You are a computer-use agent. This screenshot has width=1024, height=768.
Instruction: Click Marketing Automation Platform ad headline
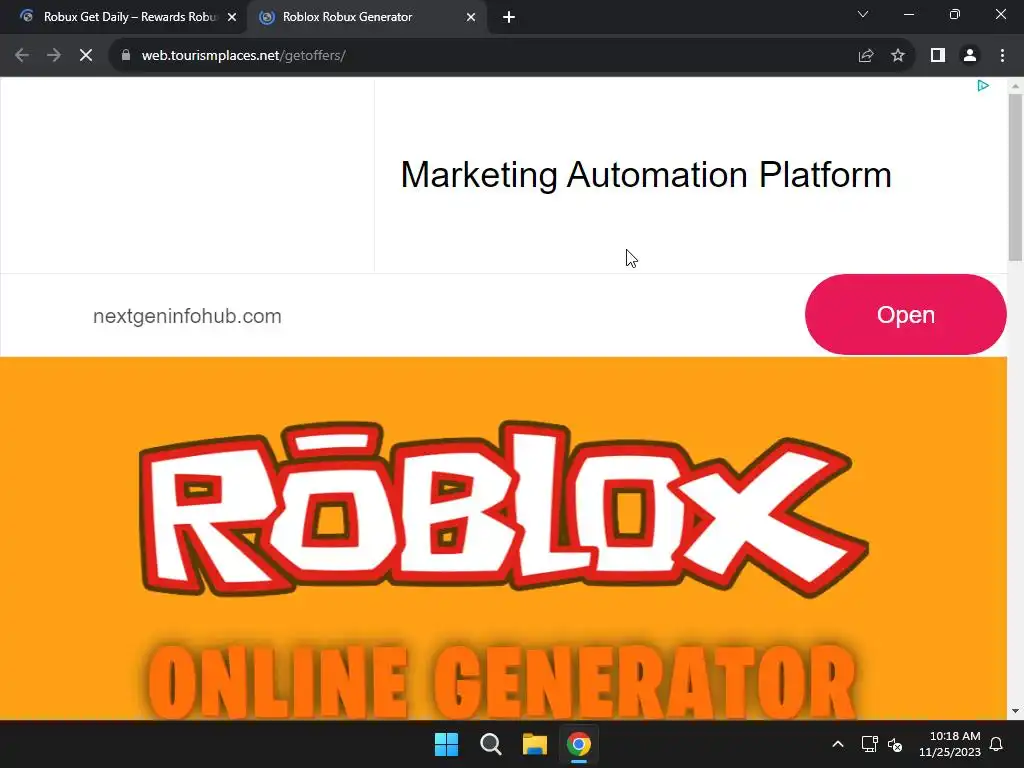tap(646, 175)
